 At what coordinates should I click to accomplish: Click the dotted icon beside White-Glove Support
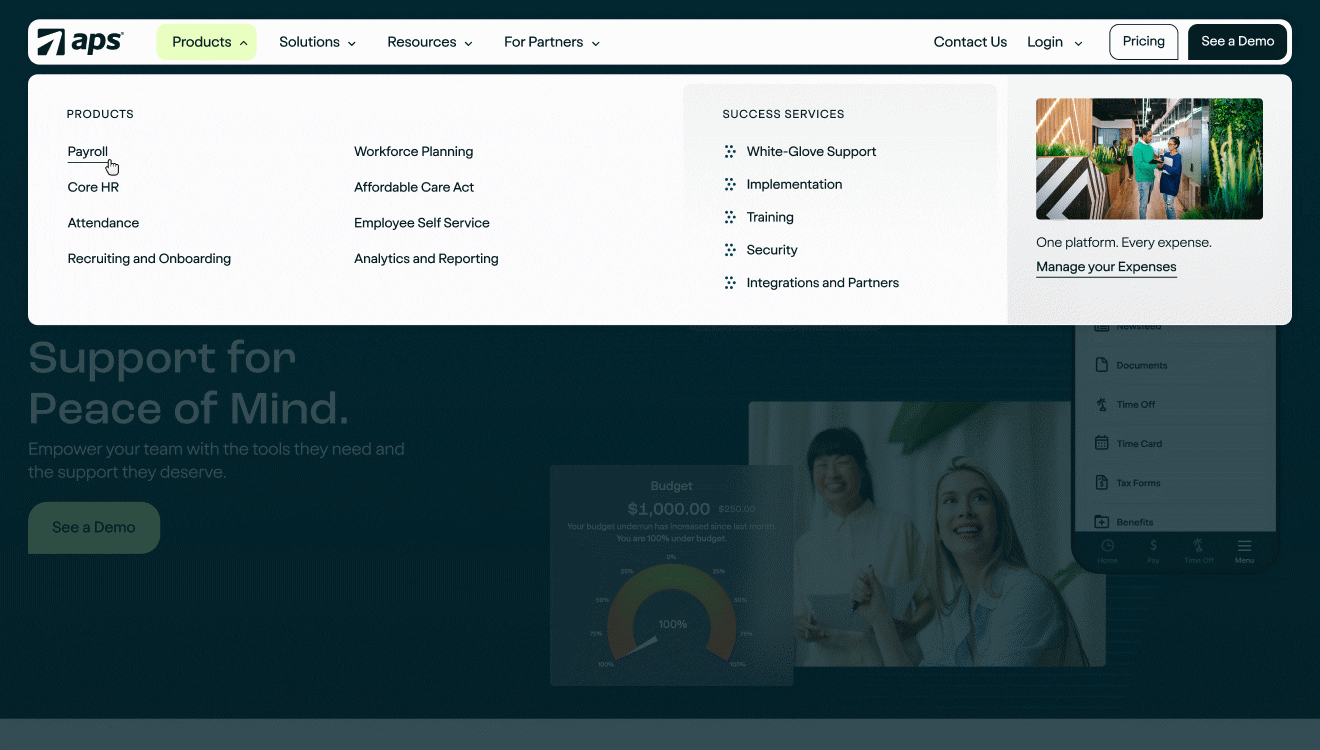click(x=730, y=152)
